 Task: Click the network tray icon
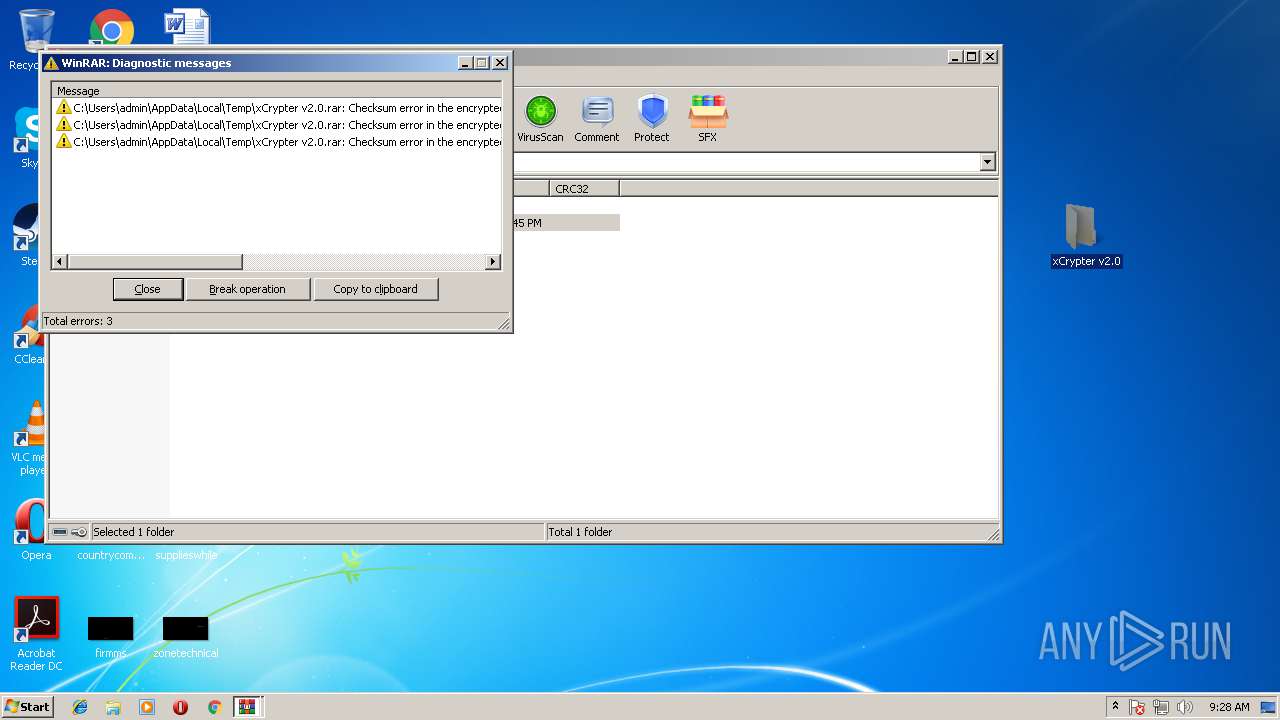[1162, 707]
